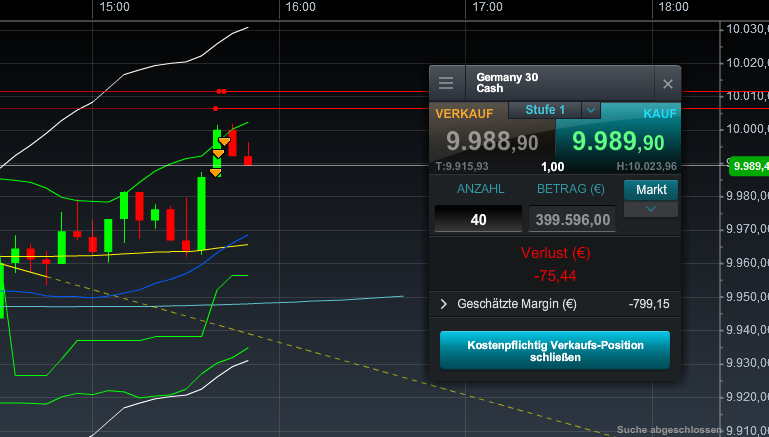Click the 15:00 time axis label

[114, 7]
